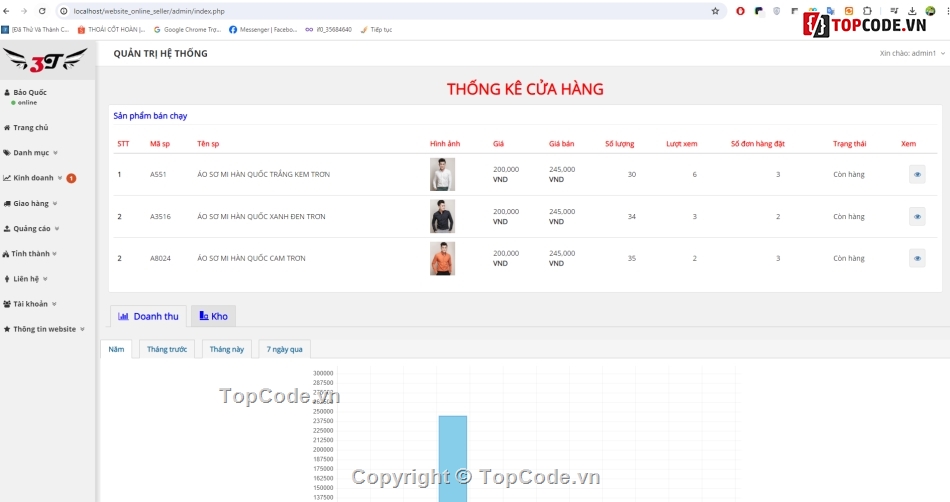
Task: Open the extensions puzzle icon
Action: point(867,11)
